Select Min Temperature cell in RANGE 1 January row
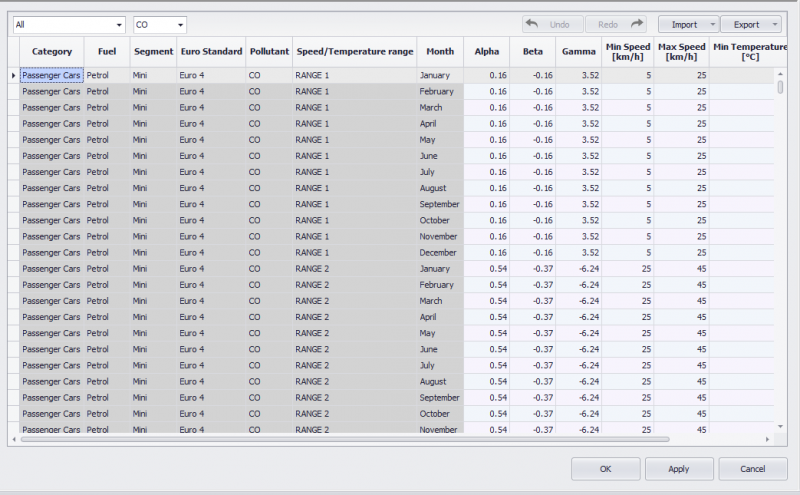Viewport: 800px width, 495px height. 742,76
